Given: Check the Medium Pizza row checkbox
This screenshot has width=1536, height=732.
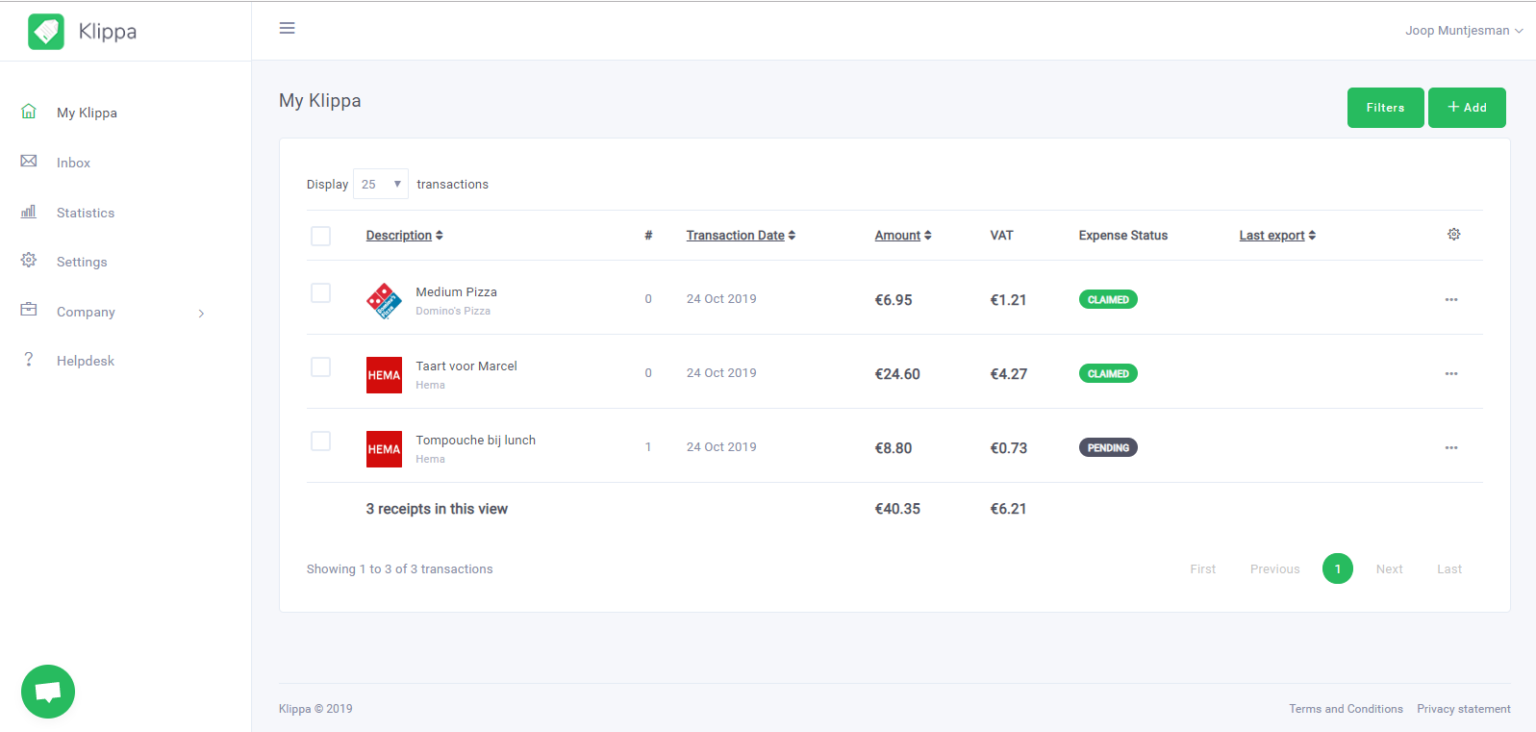Looking at the screenshot, I should pyautogui.click(x=320, y=293).
